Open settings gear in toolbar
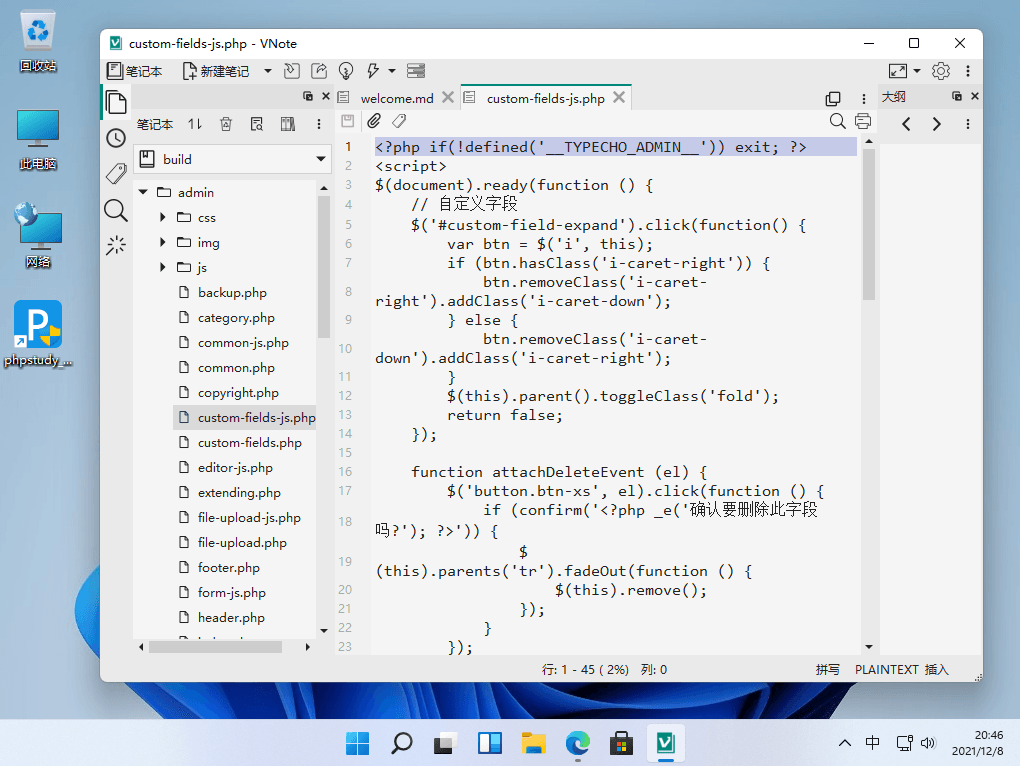 click(941, 71)
